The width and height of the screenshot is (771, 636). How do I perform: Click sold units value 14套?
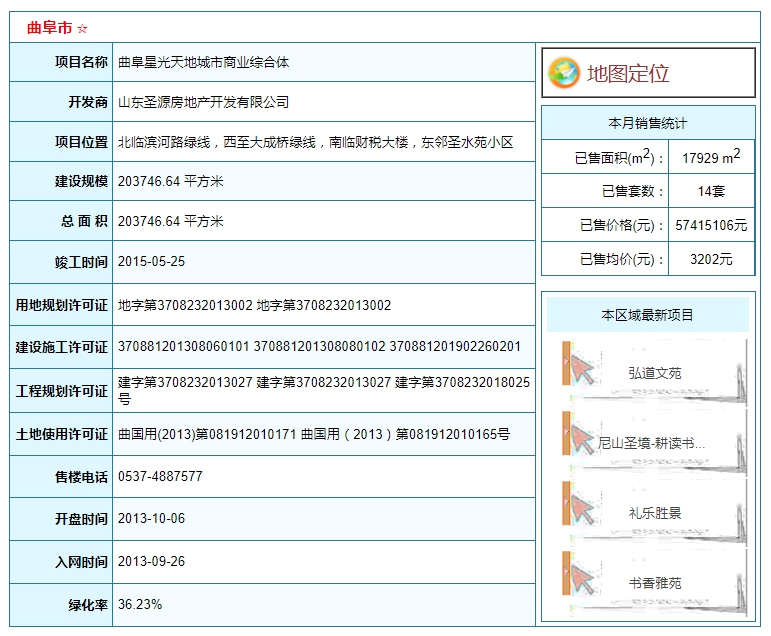click(711, 191)
